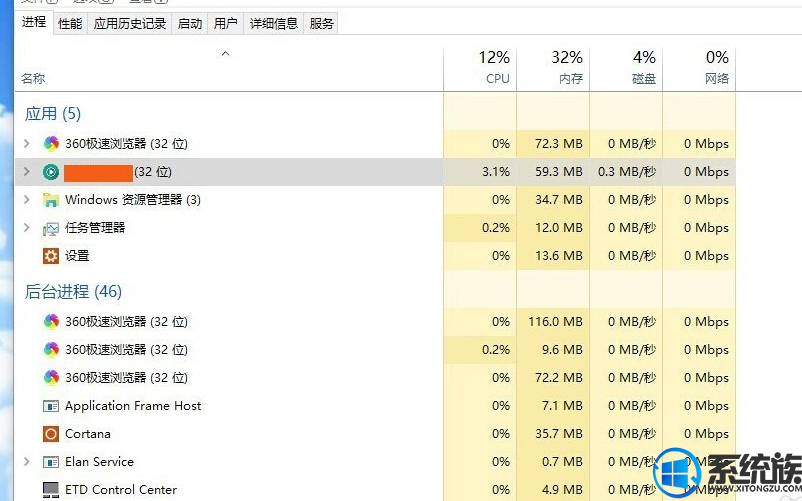Click the 7.1 MB memory cell

[553, 406]
